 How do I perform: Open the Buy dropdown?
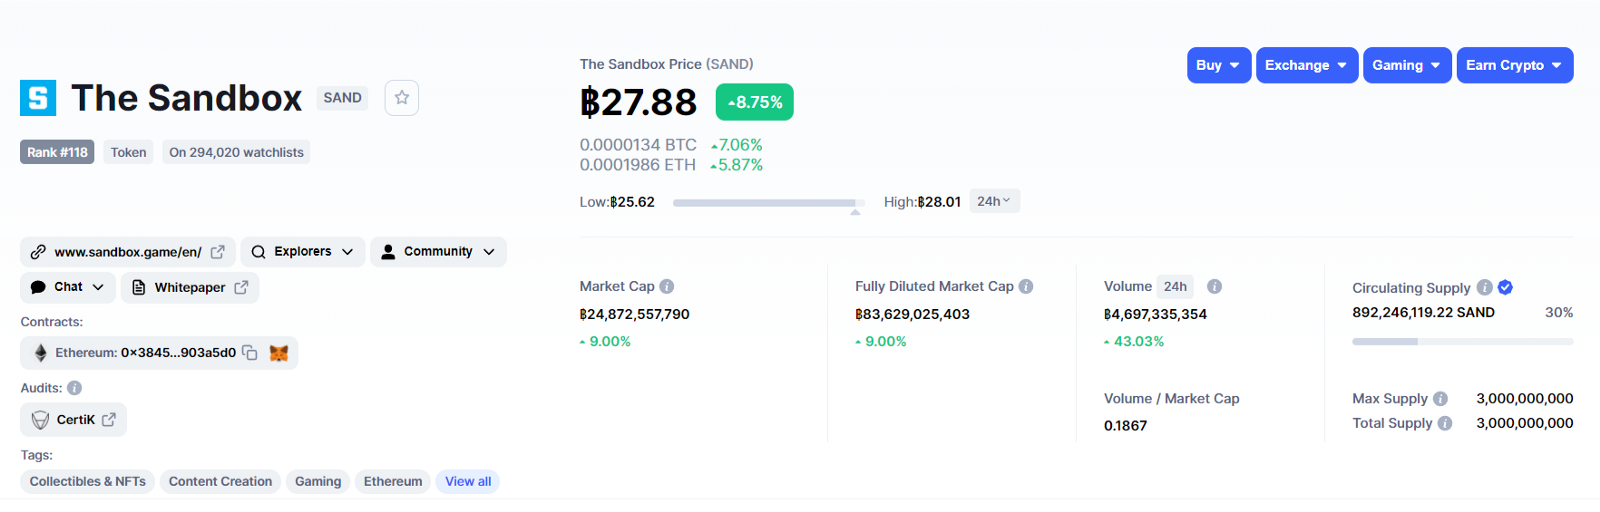1219,65
